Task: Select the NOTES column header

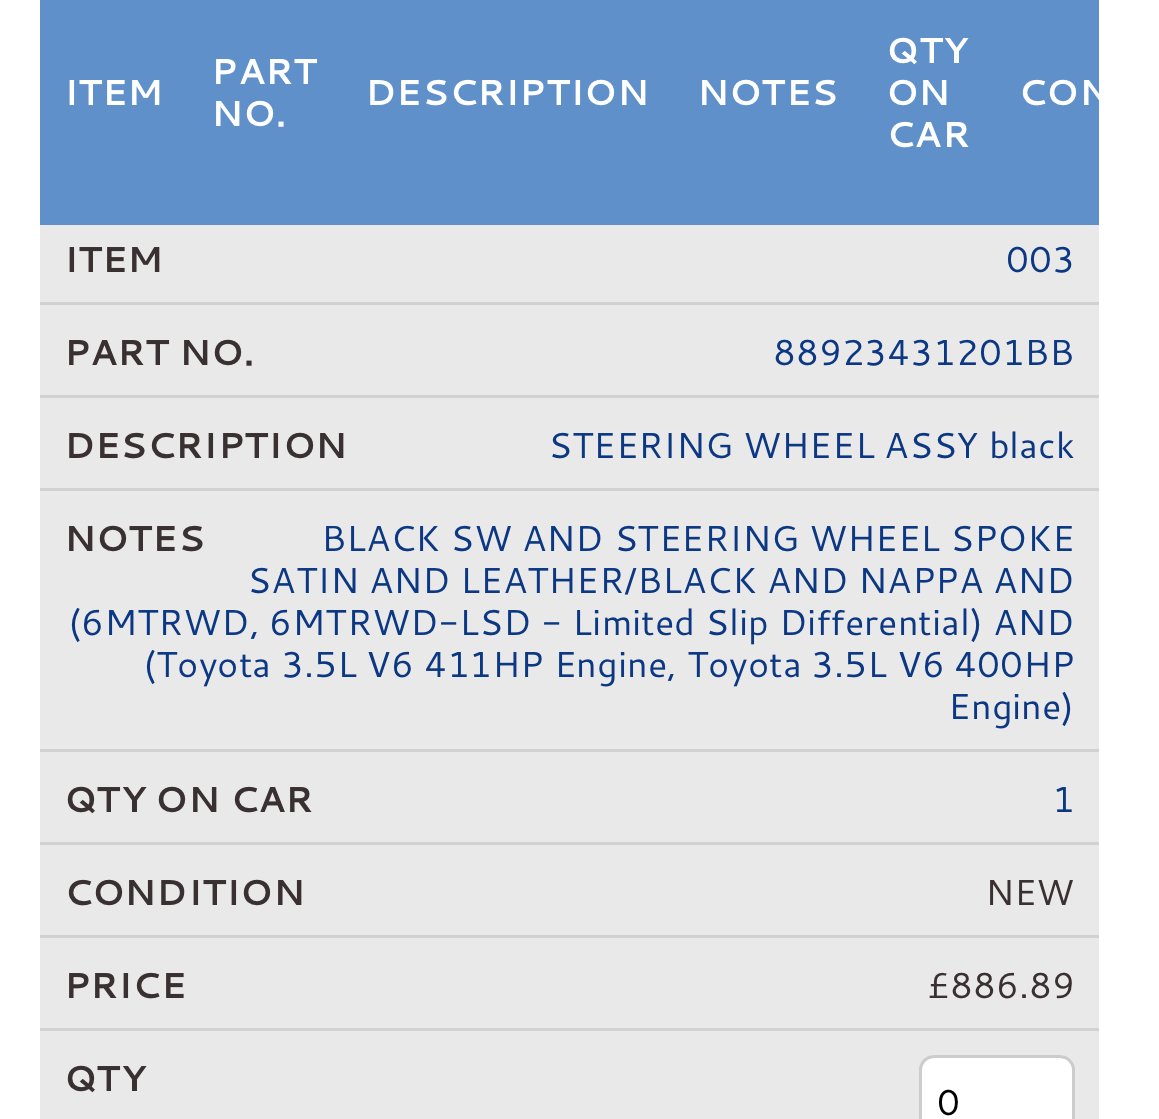Action: 768,93
